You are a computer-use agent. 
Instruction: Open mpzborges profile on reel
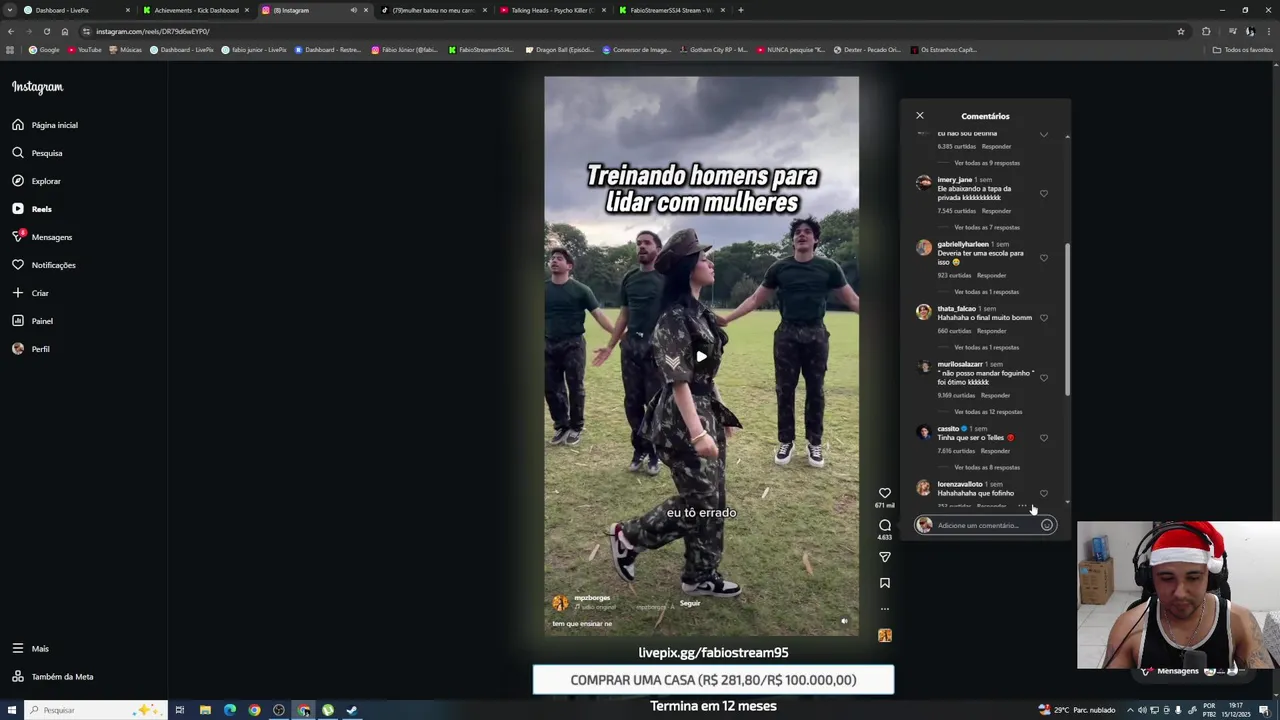tap(592, 598)
